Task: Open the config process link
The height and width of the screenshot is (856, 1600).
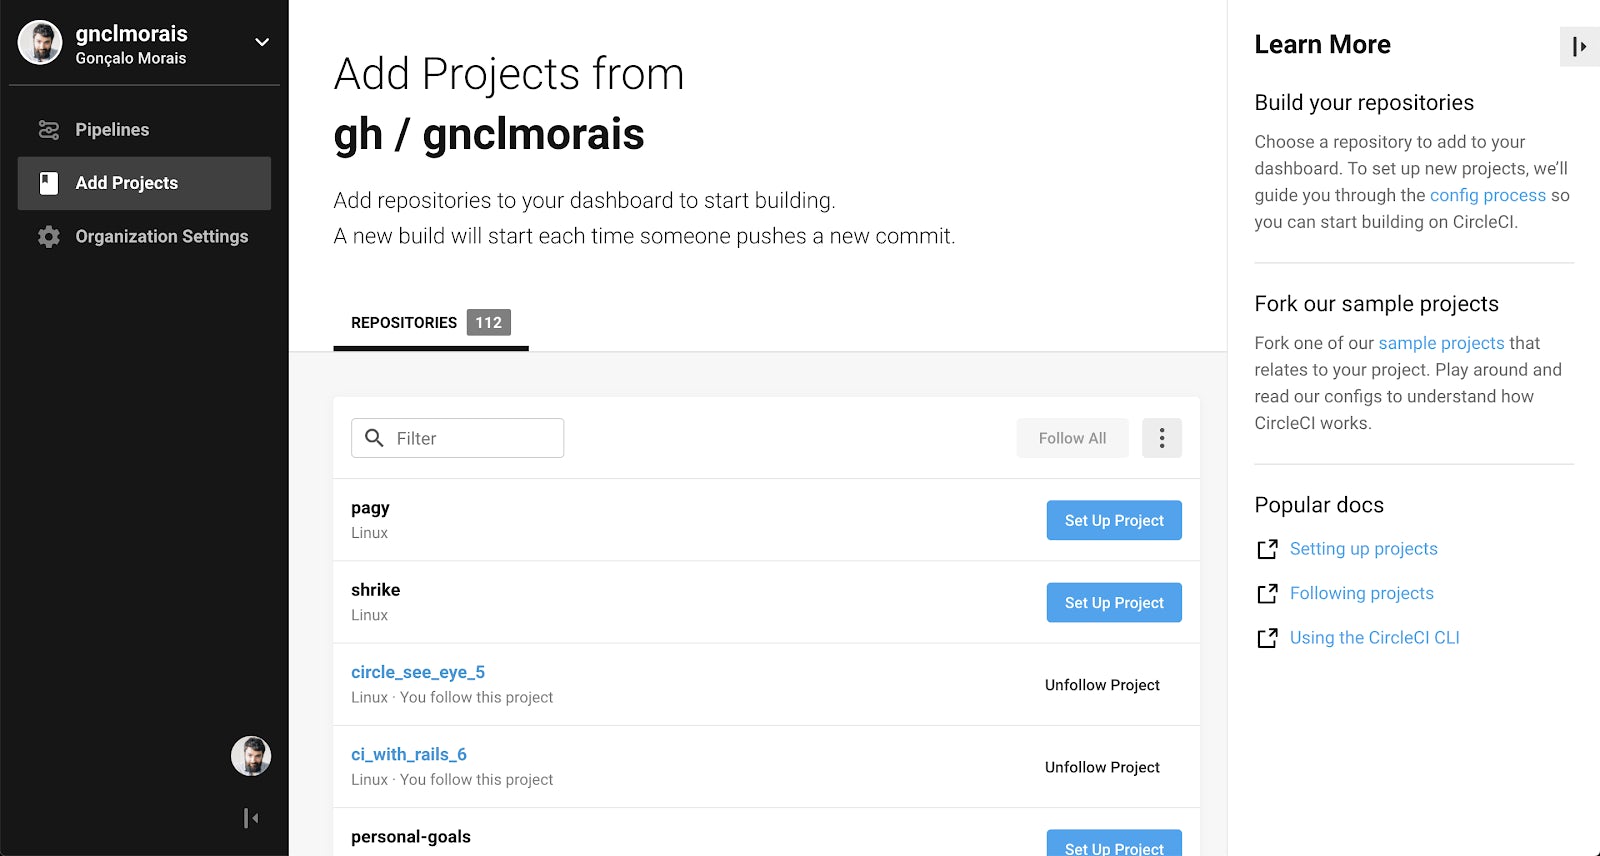Action: point(1488,195)
